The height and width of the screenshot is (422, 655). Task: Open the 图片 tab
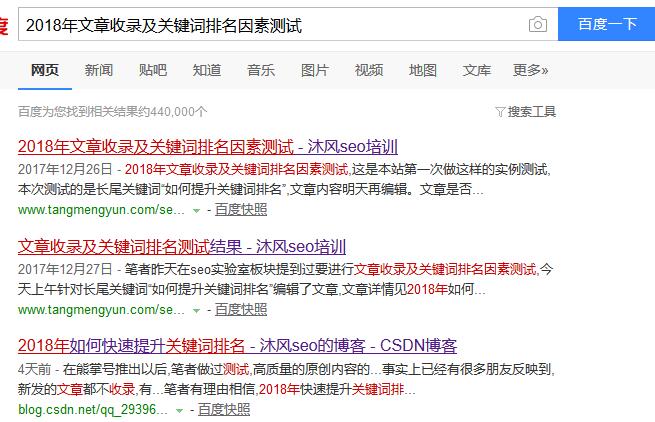click(315, 70)
